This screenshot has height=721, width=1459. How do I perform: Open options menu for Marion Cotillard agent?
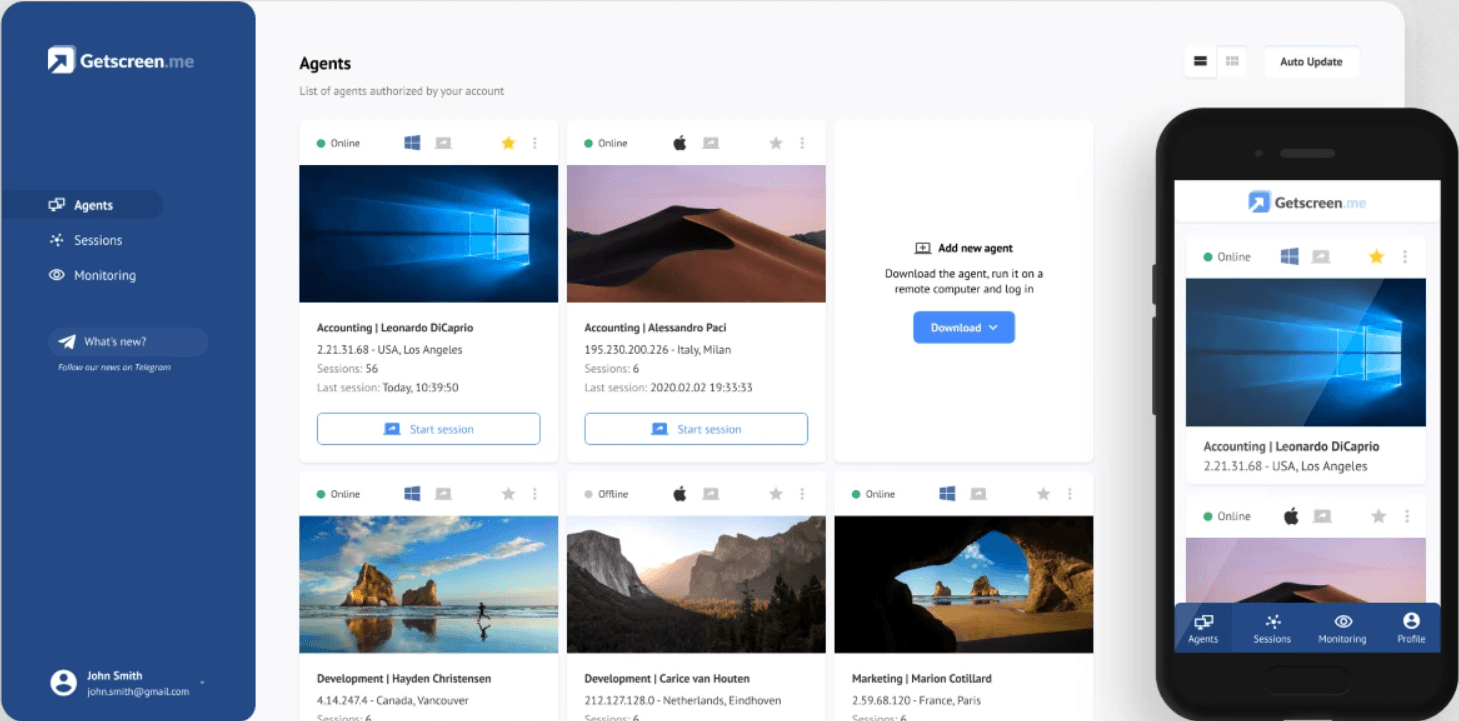pos(1070,494)
